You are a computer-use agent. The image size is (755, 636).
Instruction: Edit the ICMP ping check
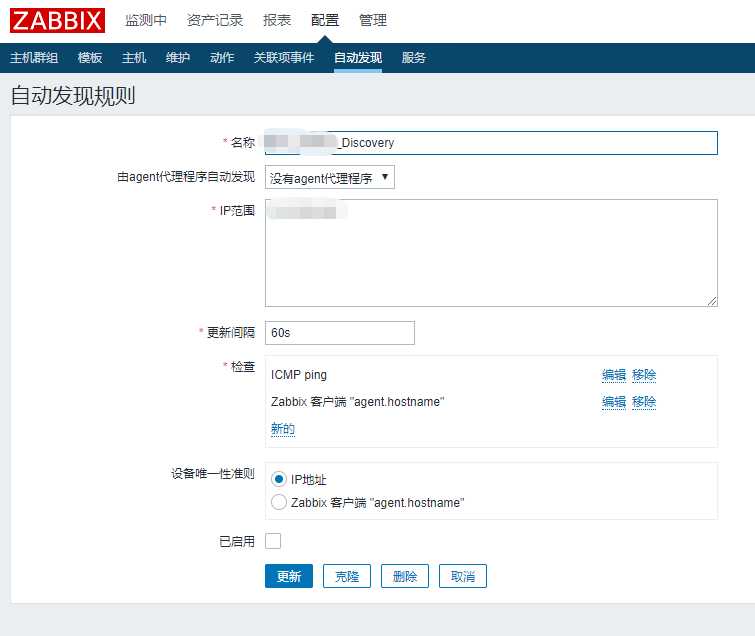pyautogui.click(x=613, y=375)
